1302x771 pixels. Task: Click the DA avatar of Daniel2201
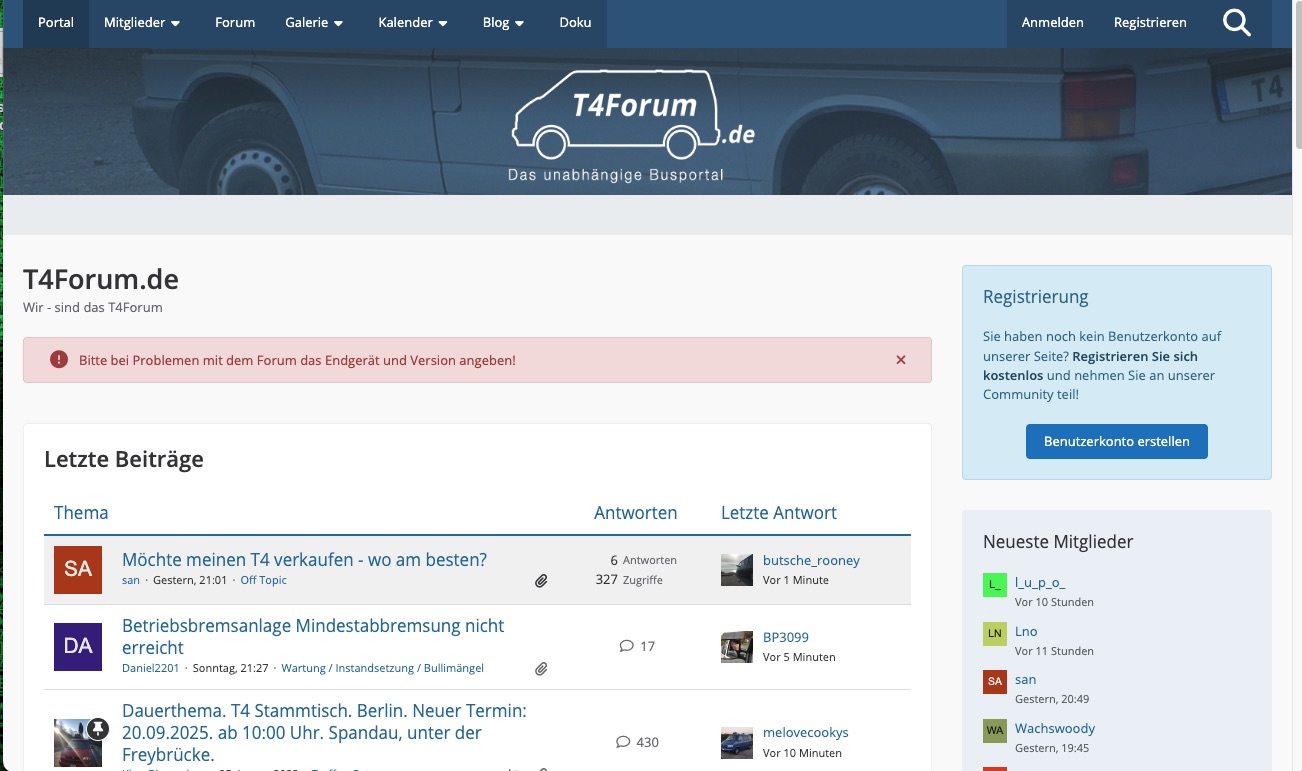[78, 646]
